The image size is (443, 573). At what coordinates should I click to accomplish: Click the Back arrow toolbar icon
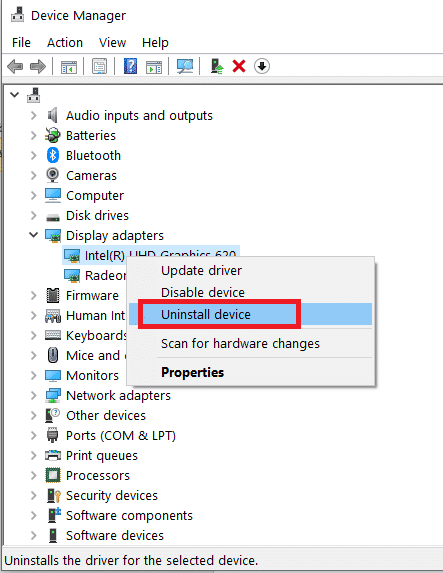coord(15,67)
